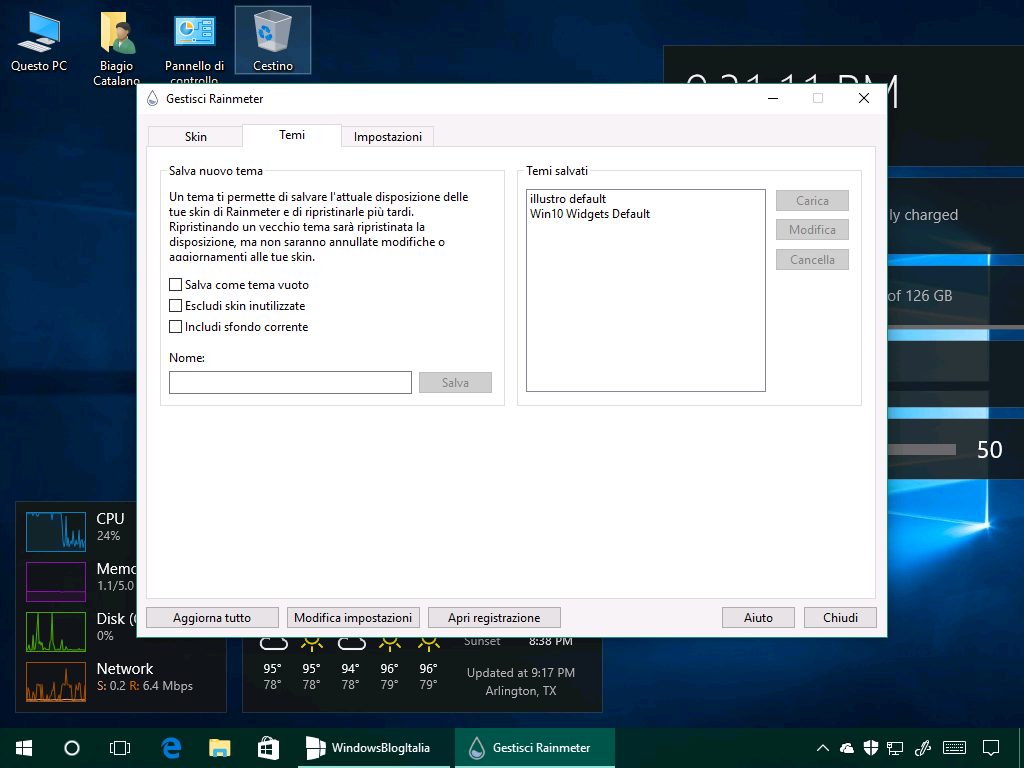The width and height of the screenshot is (1024, 768).
Task: Select the Temi tab
Action: [292, 135]
